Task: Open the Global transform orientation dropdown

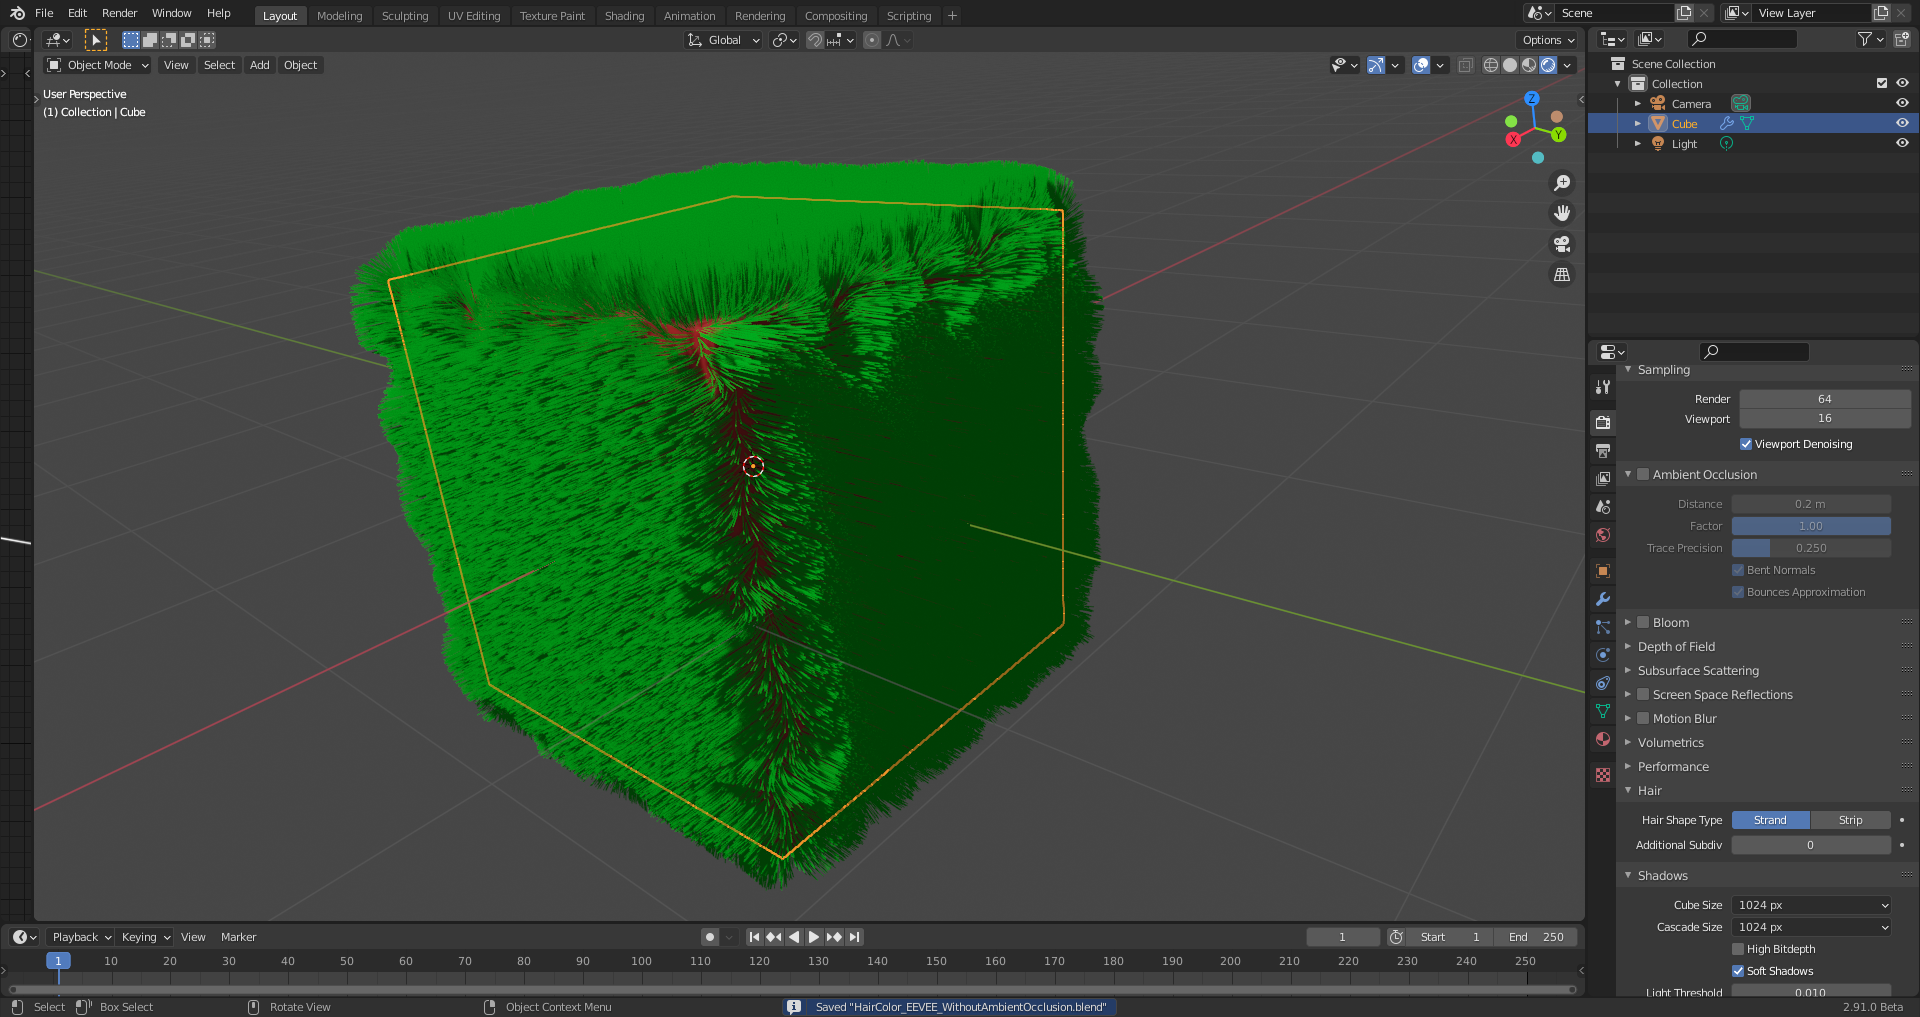Action: [723, 40]
